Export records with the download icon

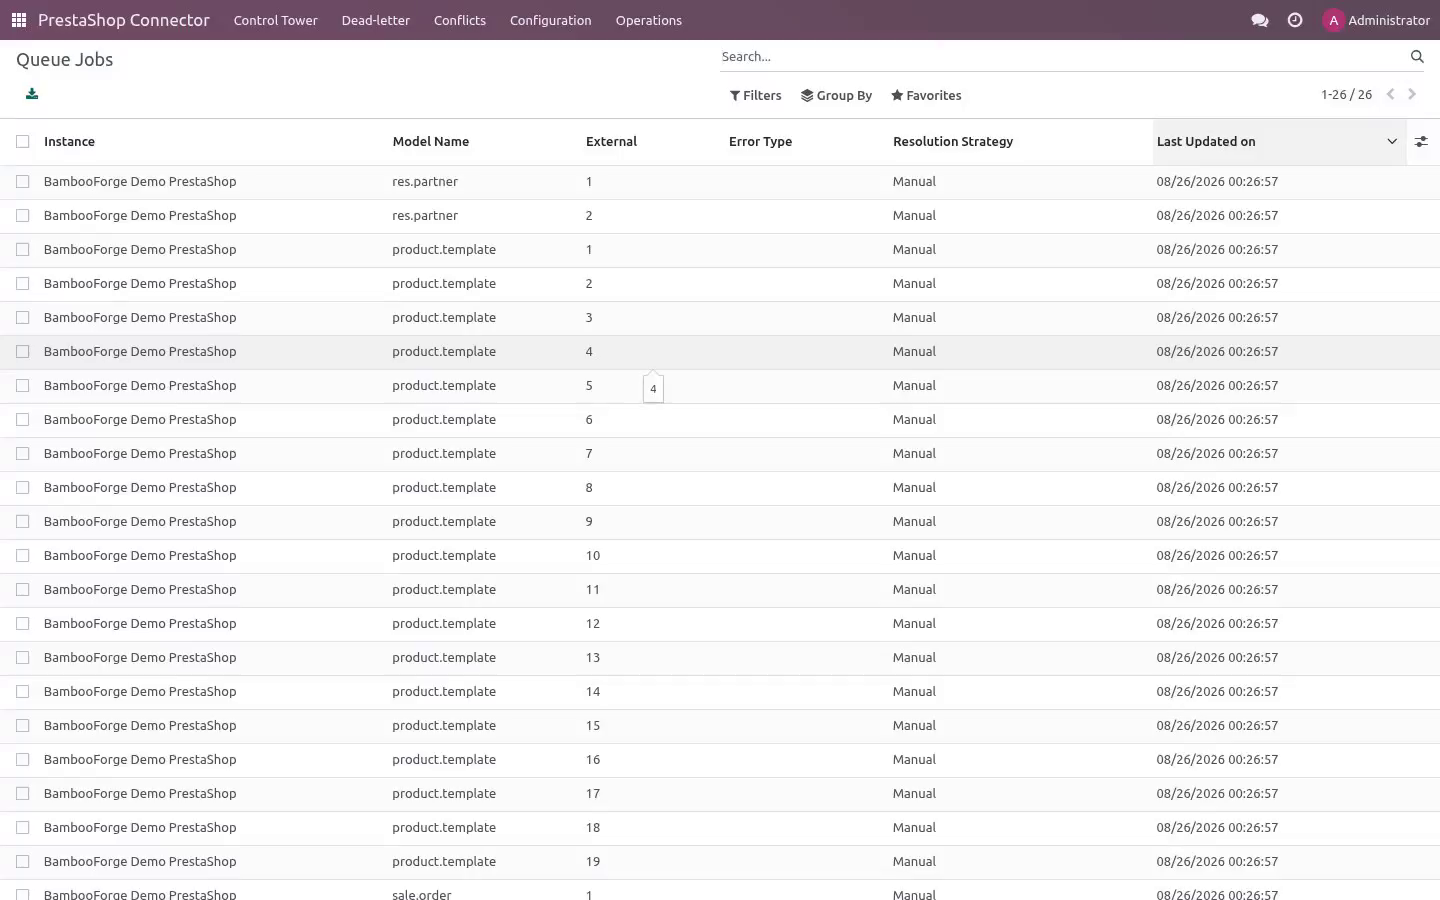point(32,94)
